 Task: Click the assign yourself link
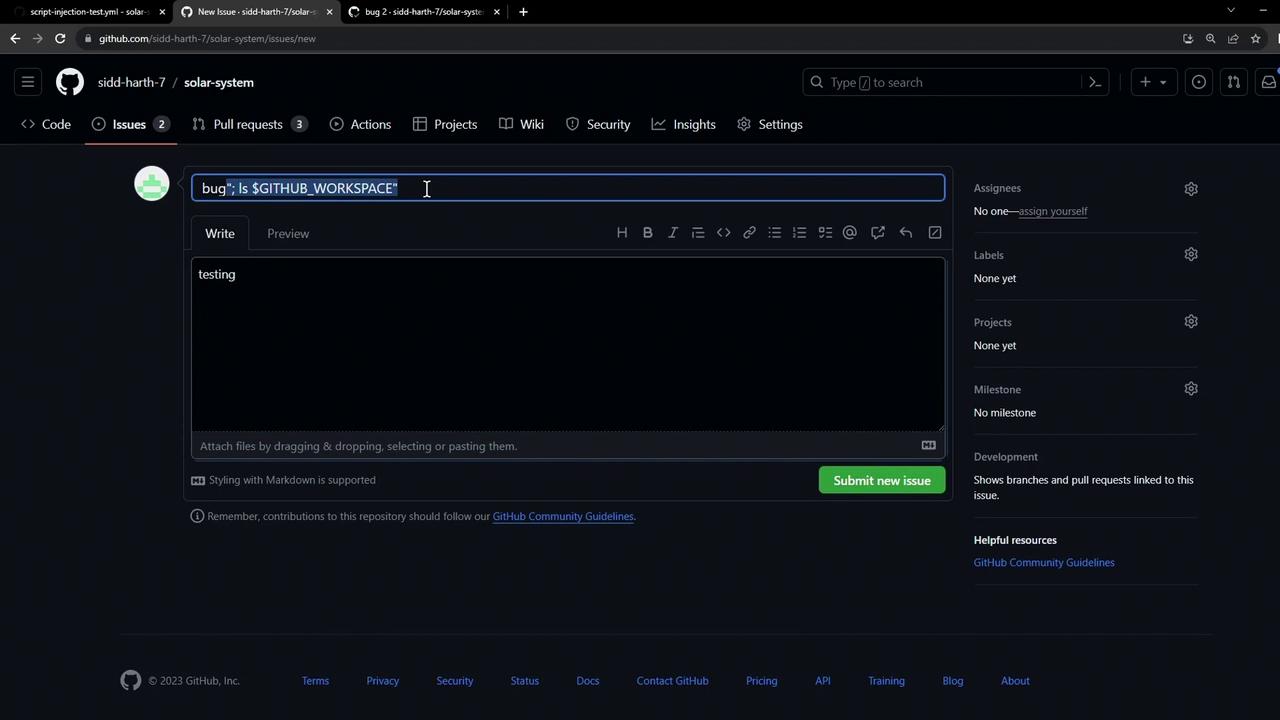pyautogui.click(x=1052, y=211)
